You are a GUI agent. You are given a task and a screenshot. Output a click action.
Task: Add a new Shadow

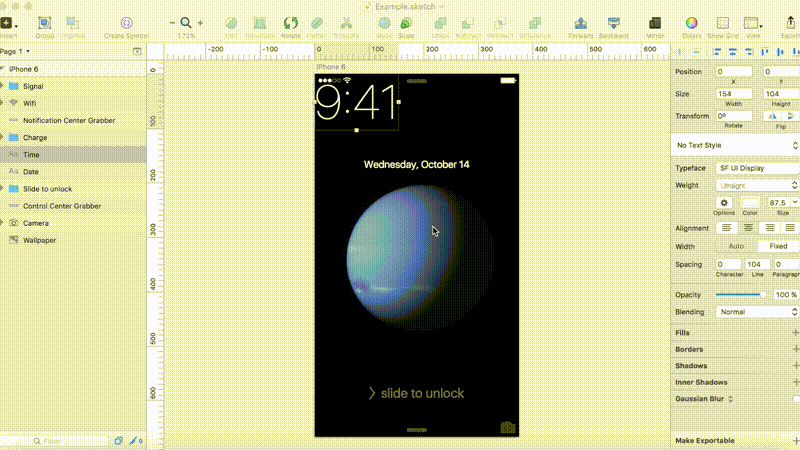click(795, 366)
